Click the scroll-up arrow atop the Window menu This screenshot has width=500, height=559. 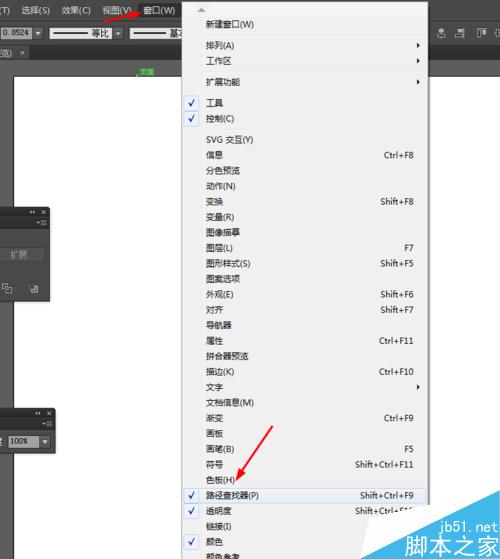pyautogui.click(x=201, y=10)
